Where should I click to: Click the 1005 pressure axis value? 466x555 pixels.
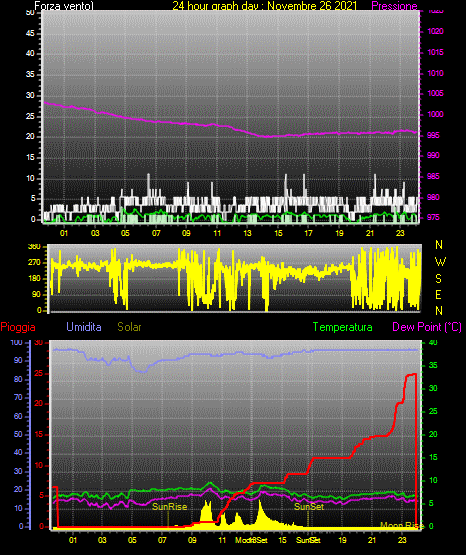click(435, 93)
